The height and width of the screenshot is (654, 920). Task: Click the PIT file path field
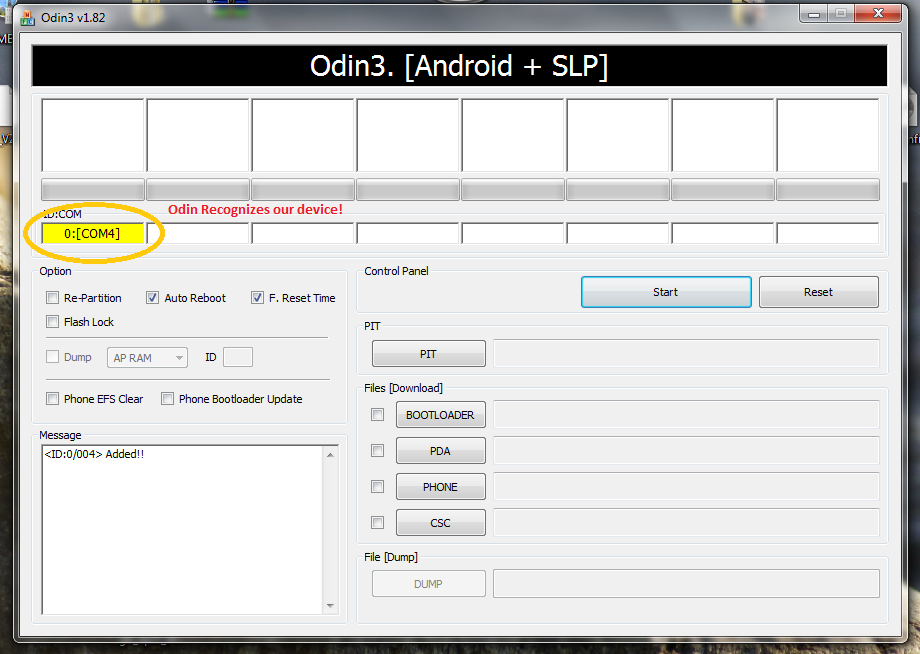tap(686, 354)
